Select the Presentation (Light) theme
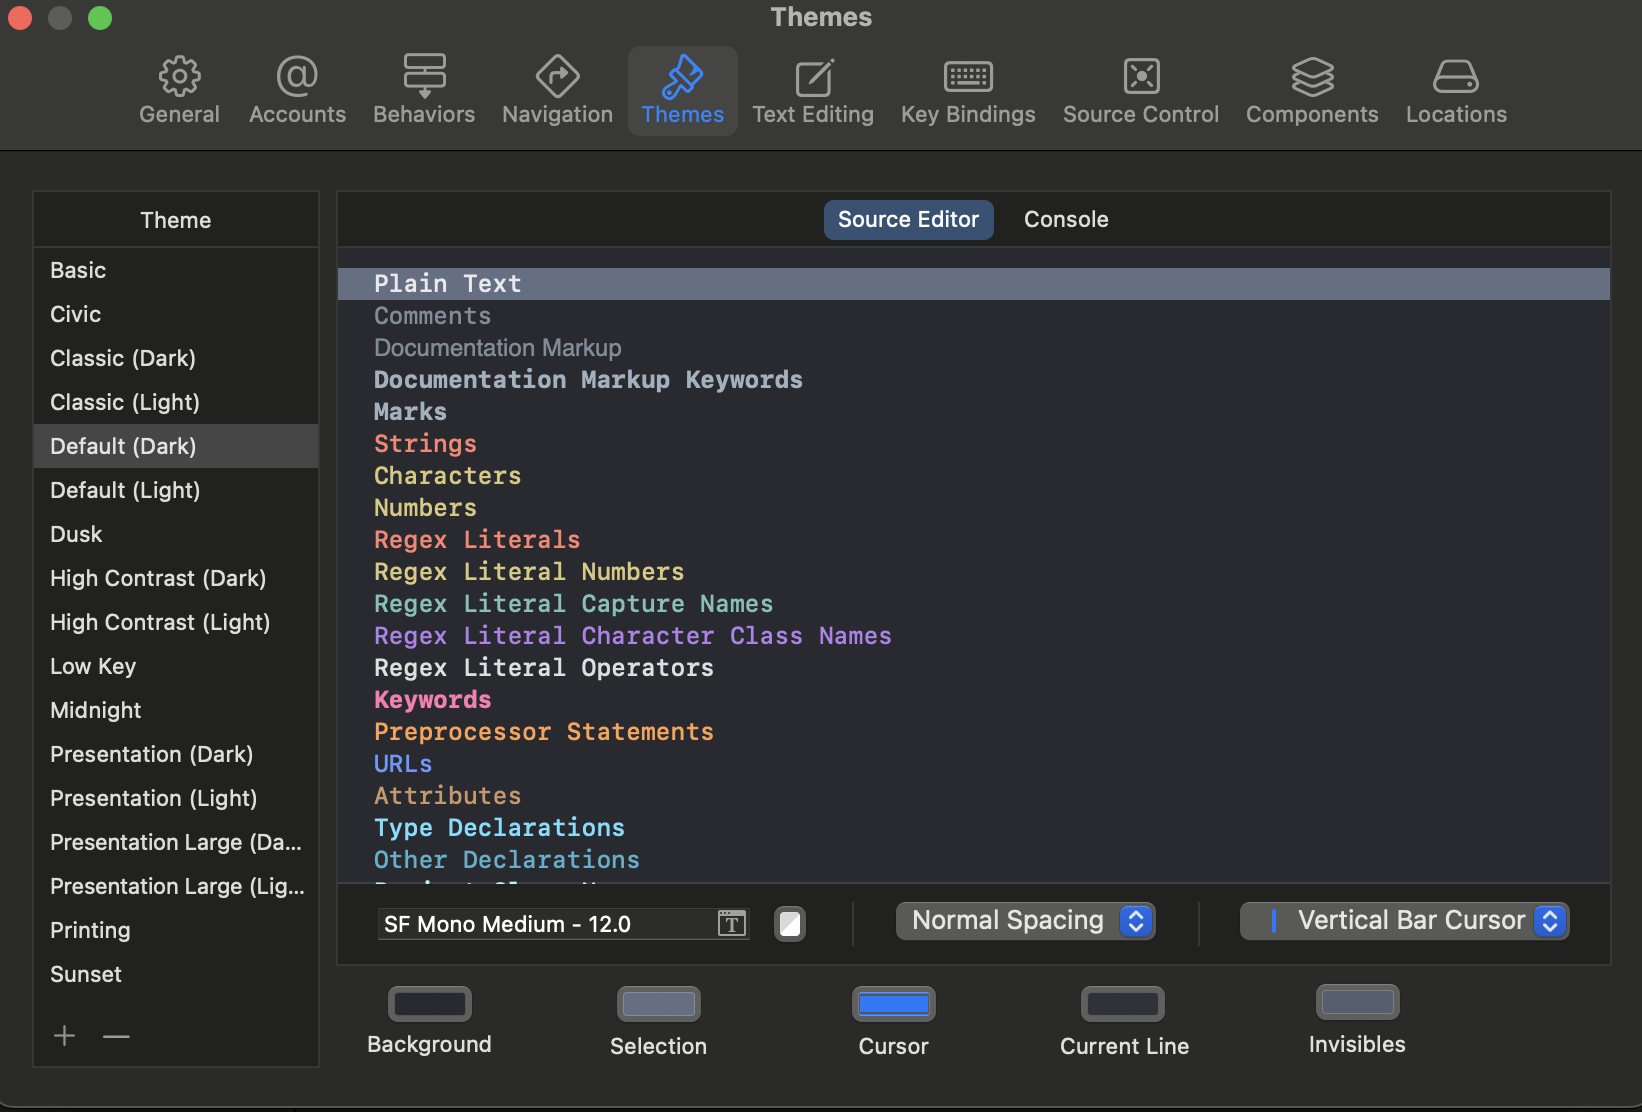This screenshot has height=1112, width=1642. [x=176, y=798]
